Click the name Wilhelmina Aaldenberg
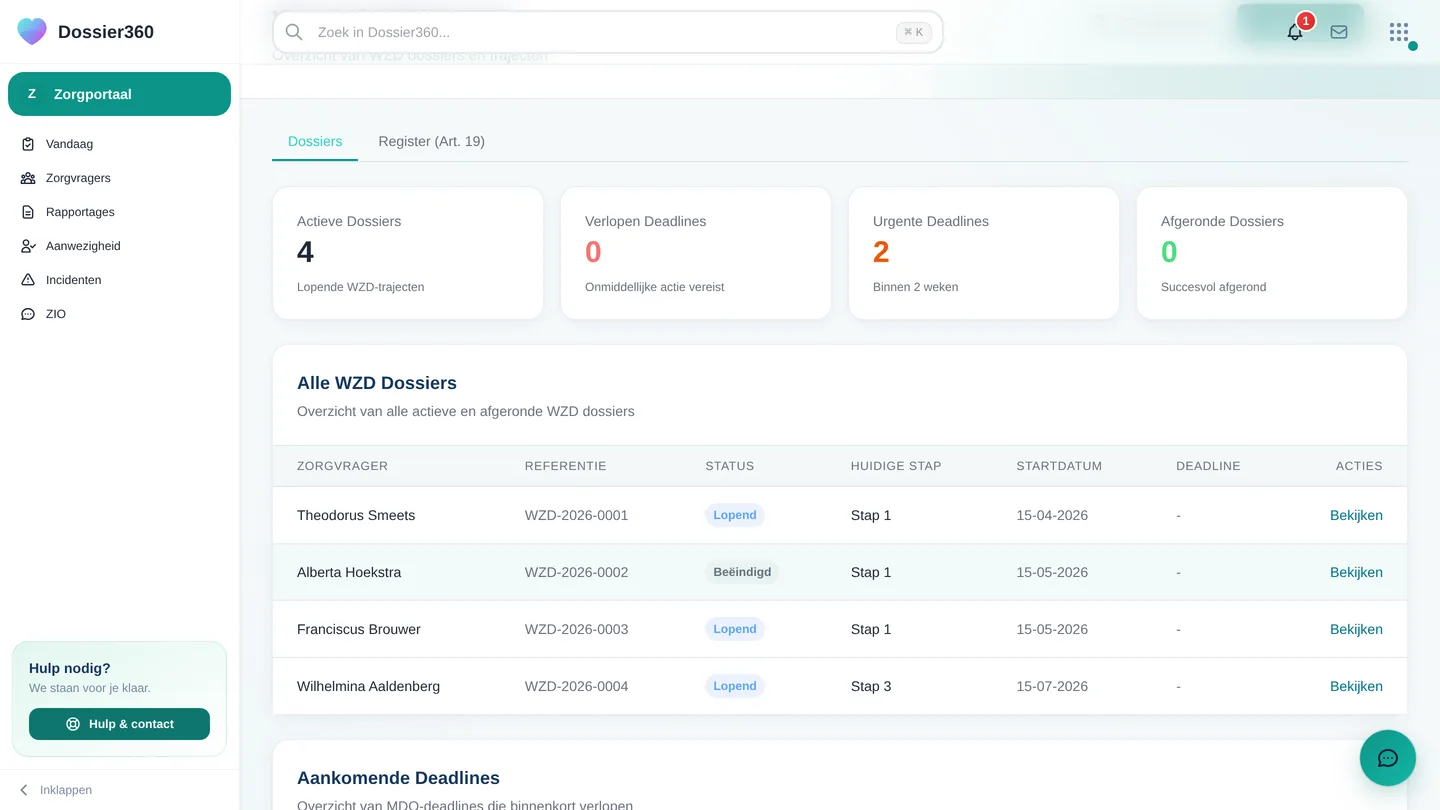1440x810 pixels. [x=368, y=686]
